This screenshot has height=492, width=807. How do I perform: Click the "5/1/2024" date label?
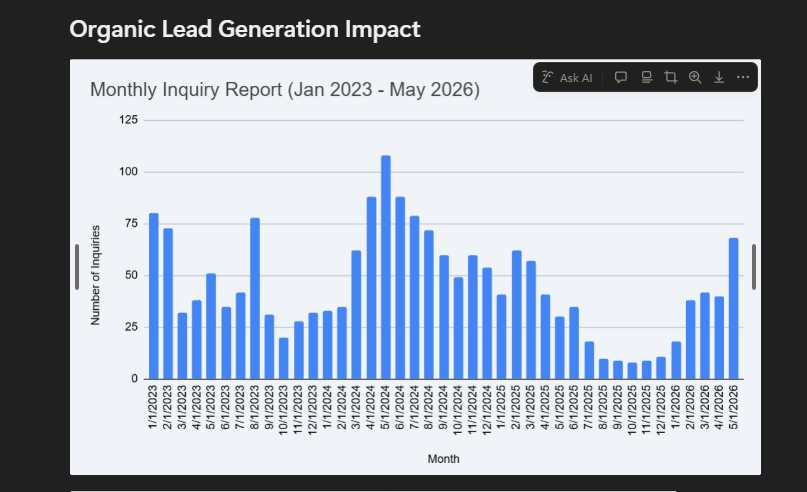[x=385, y=407]
